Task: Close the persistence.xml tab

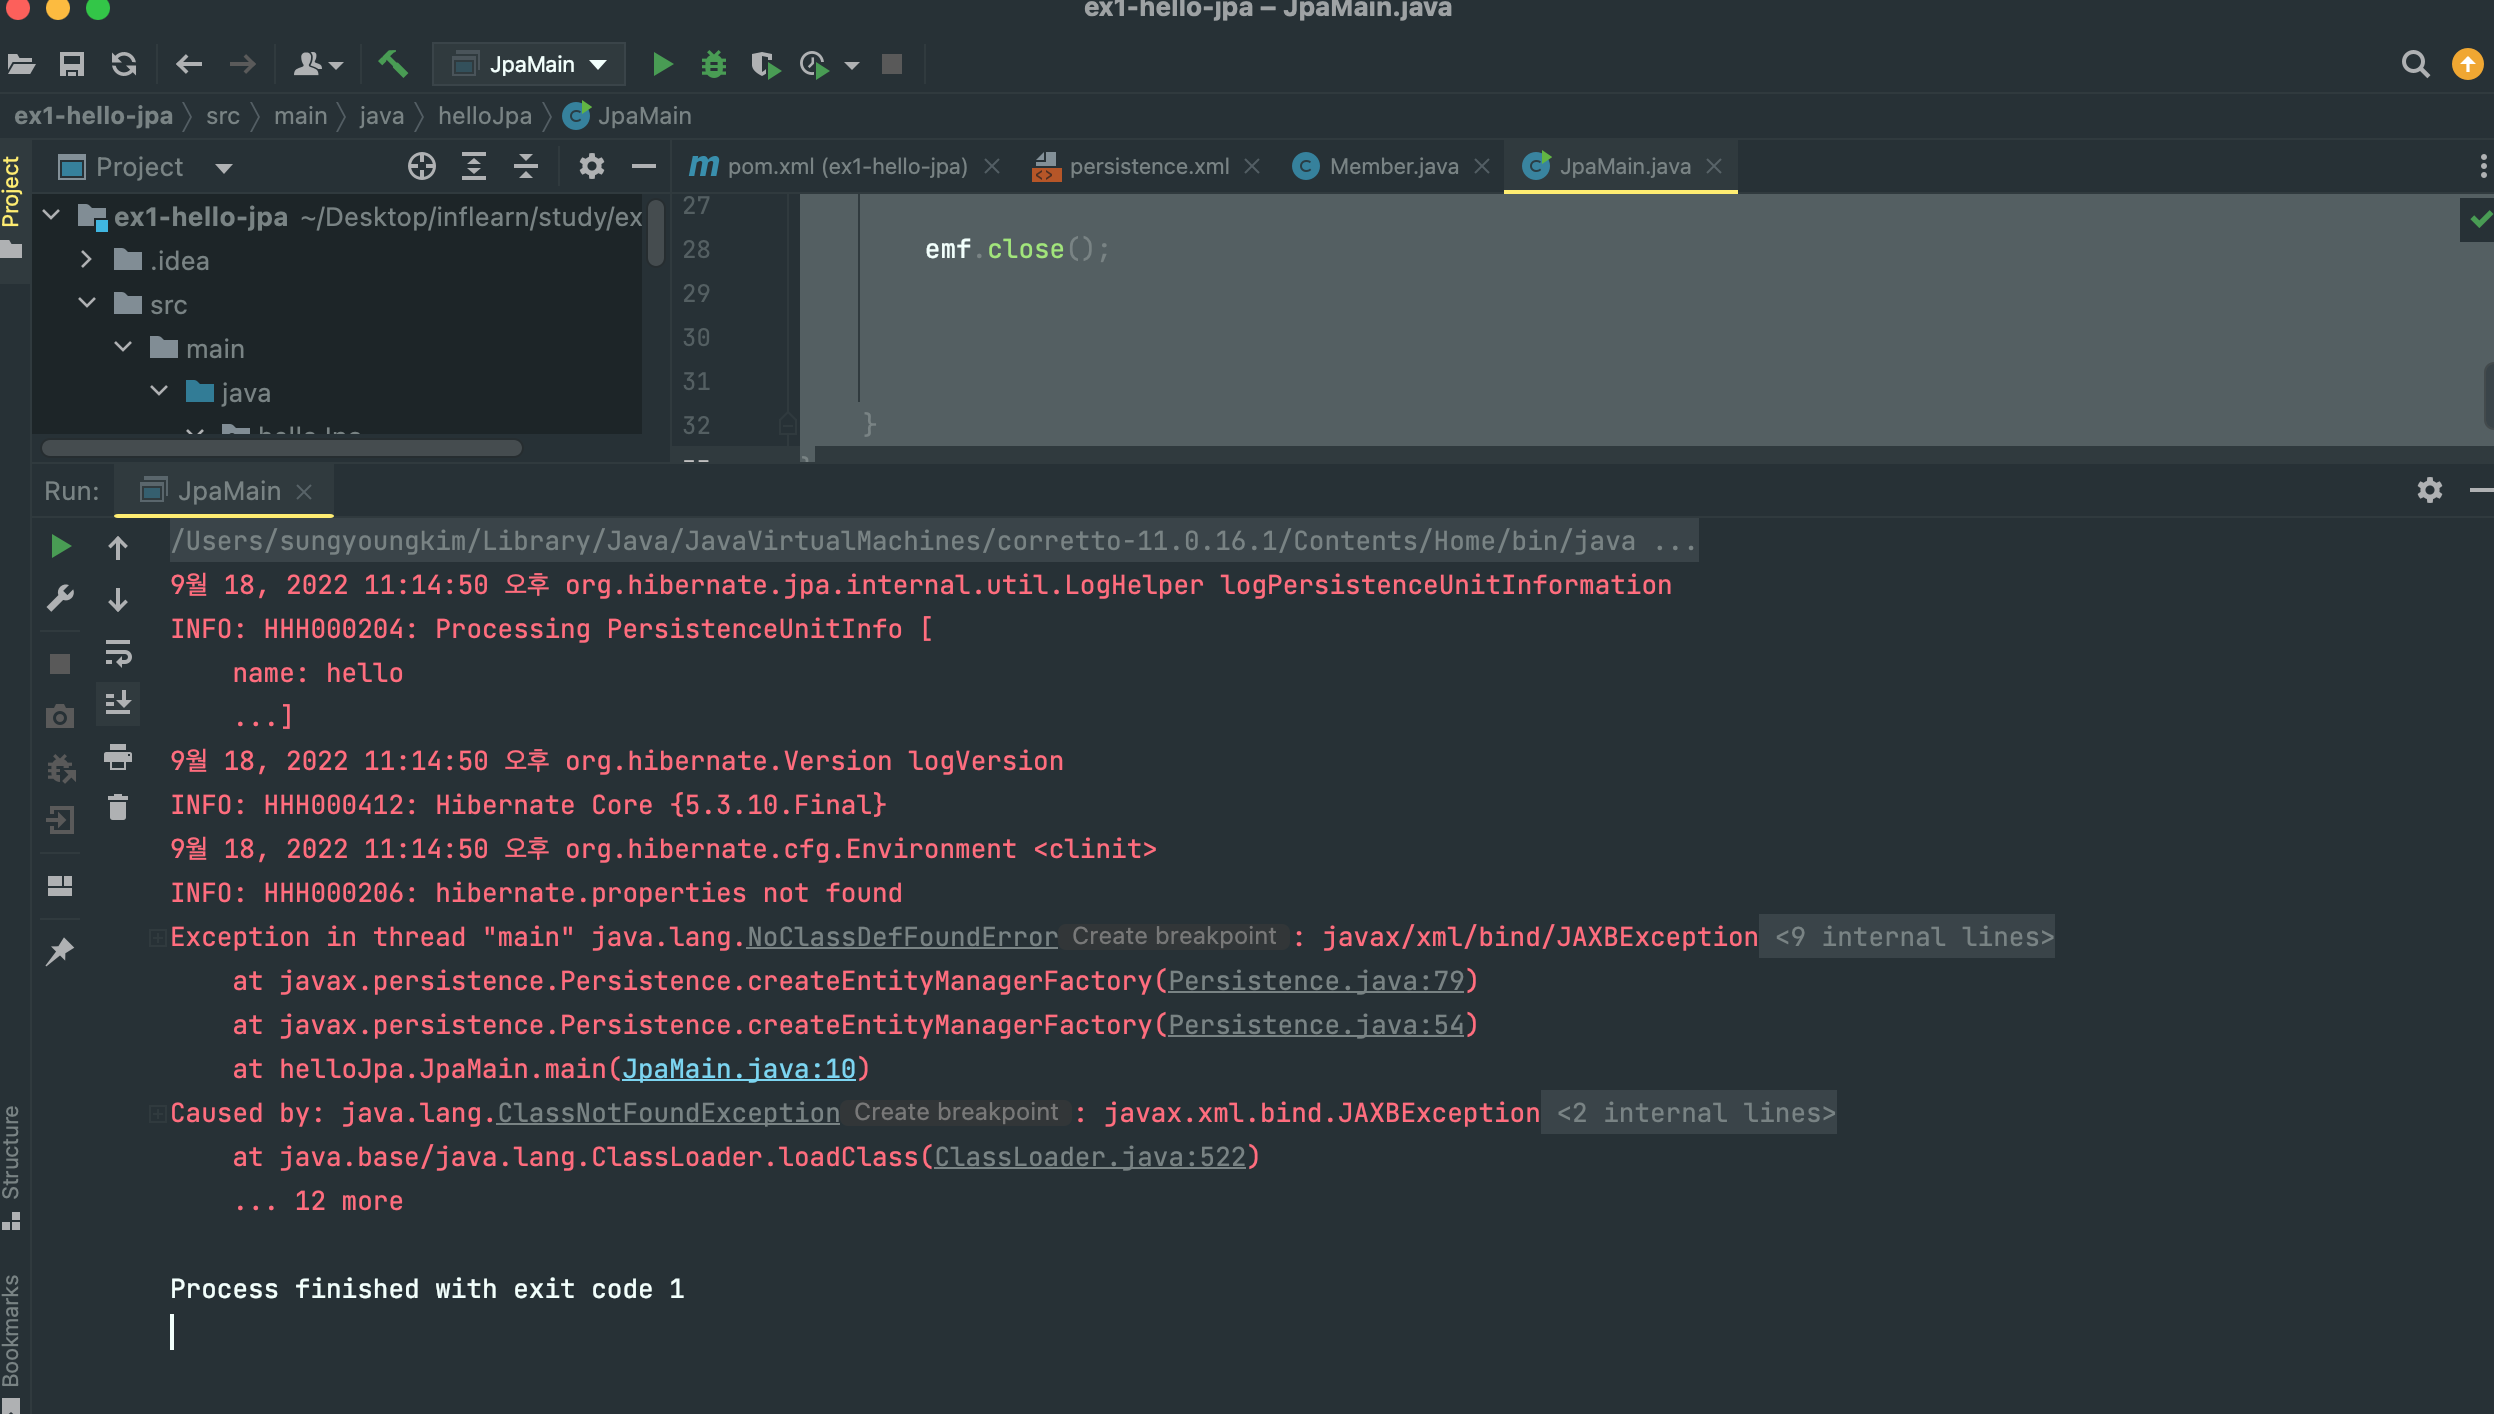Action: pos(1251,167)
